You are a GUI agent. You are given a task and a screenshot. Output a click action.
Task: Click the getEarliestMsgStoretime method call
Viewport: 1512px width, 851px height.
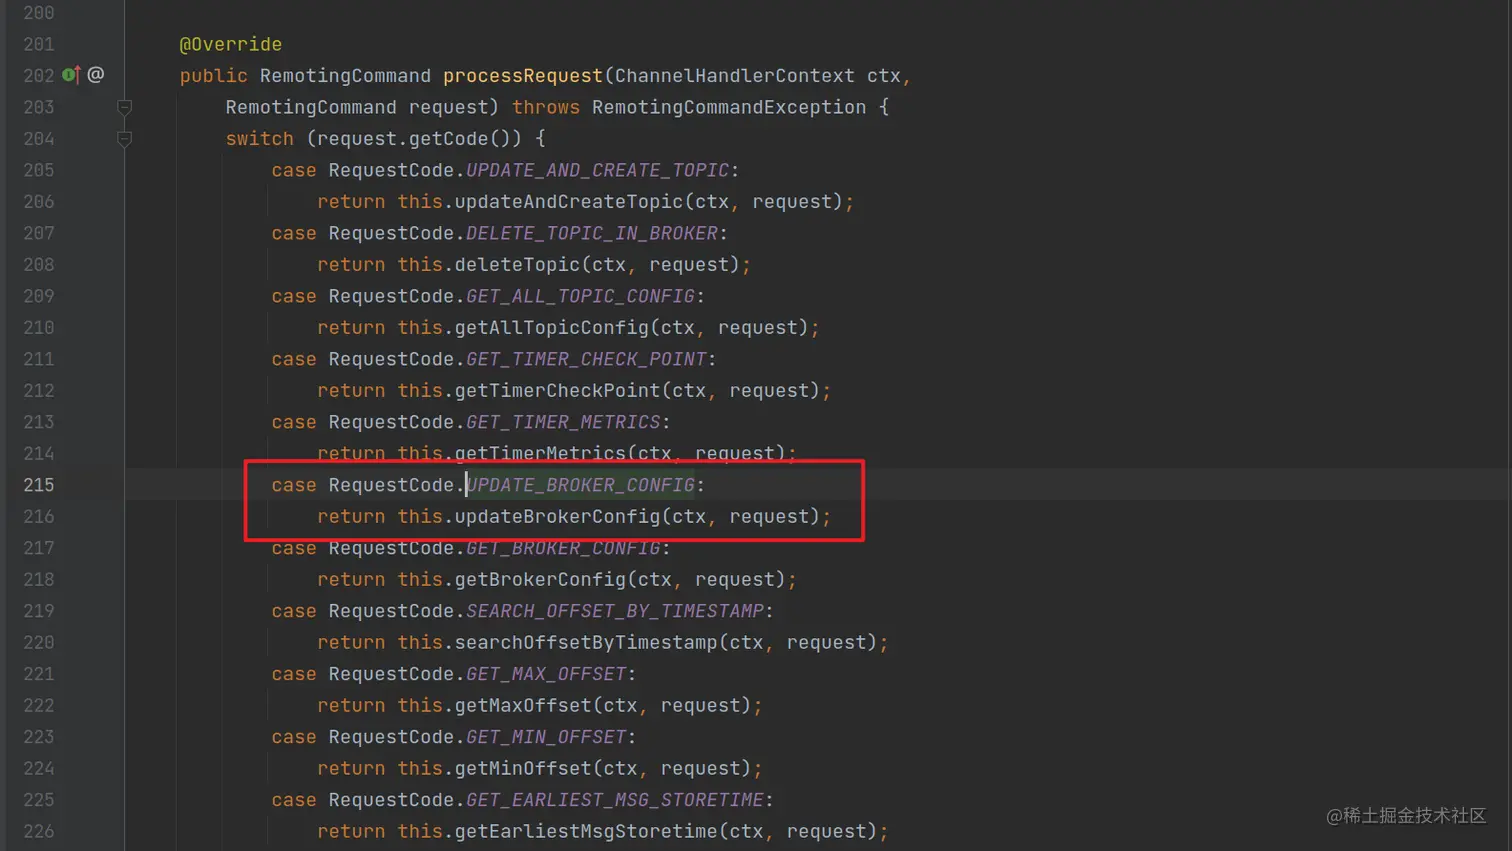[x=586, y=832]
